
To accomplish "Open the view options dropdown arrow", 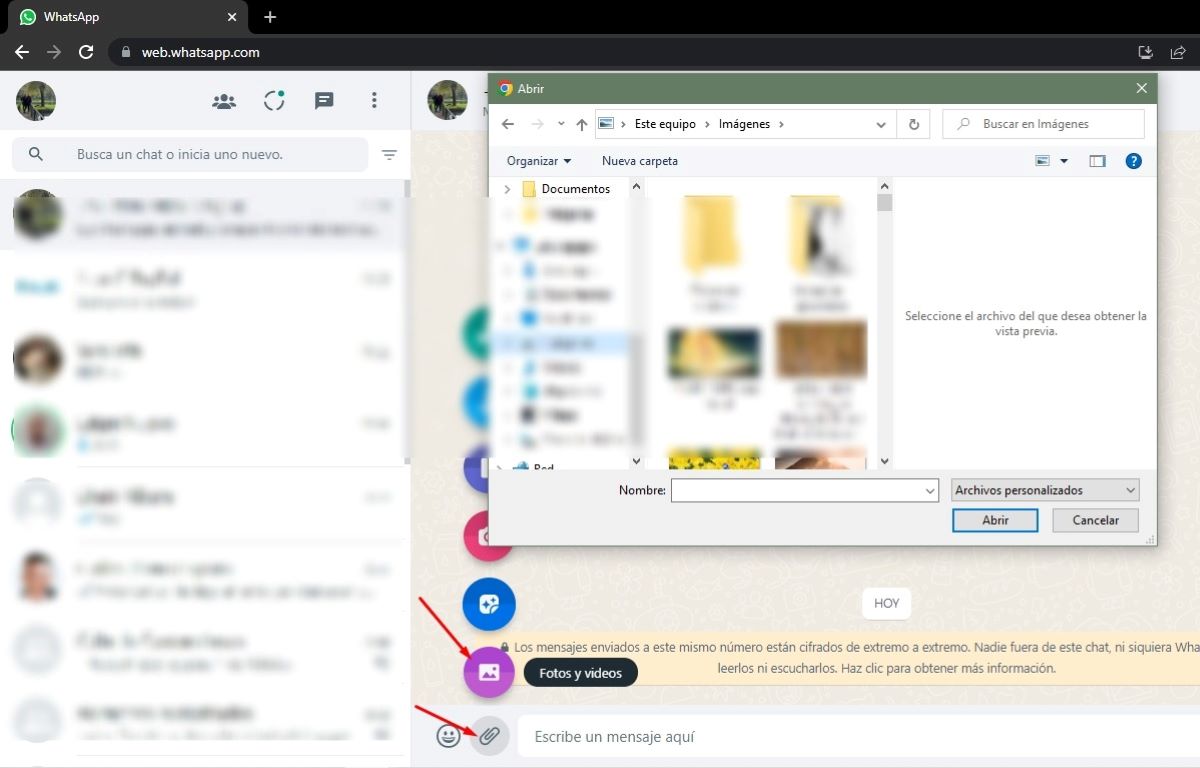I will (1064, 161).
